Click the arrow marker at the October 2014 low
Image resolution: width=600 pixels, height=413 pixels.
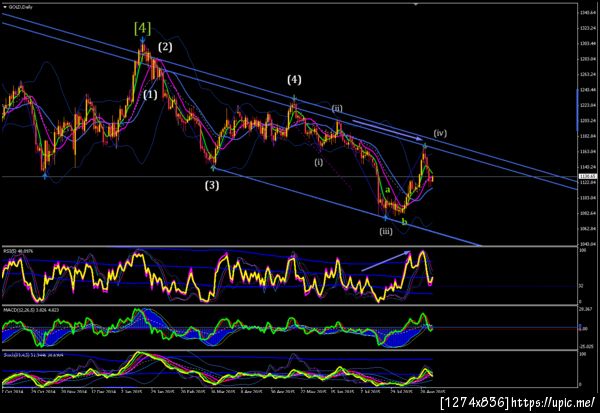(45, 176)
